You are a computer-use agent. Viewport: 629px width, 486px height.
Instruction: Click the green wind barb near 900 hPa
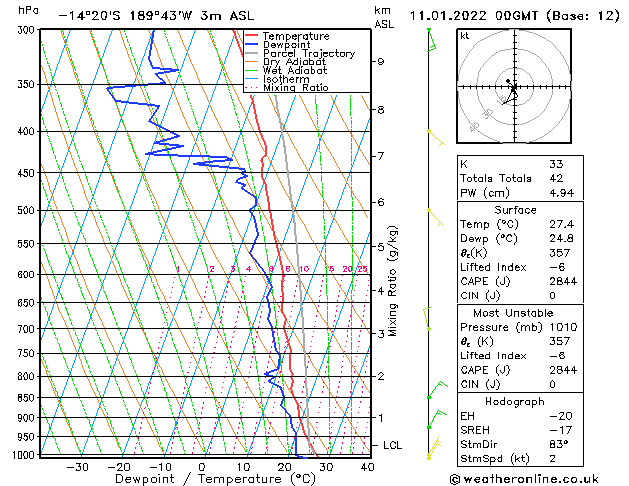[437, 419]
